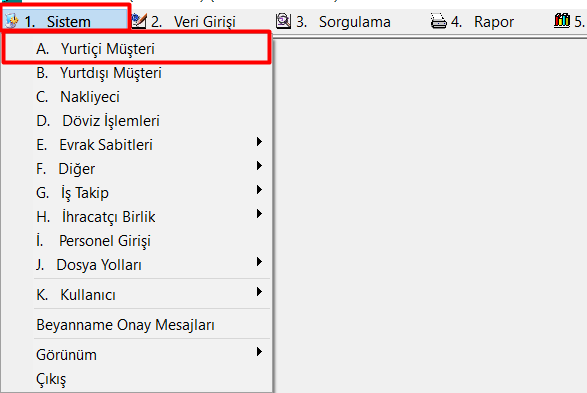Open Beyanname Onay Mesajları
Screen dimensions: 587x393
136,325
